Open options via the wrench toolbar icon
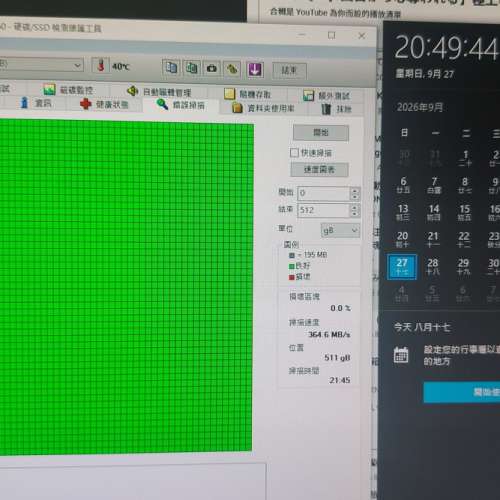500x500 pixels. 232,69
